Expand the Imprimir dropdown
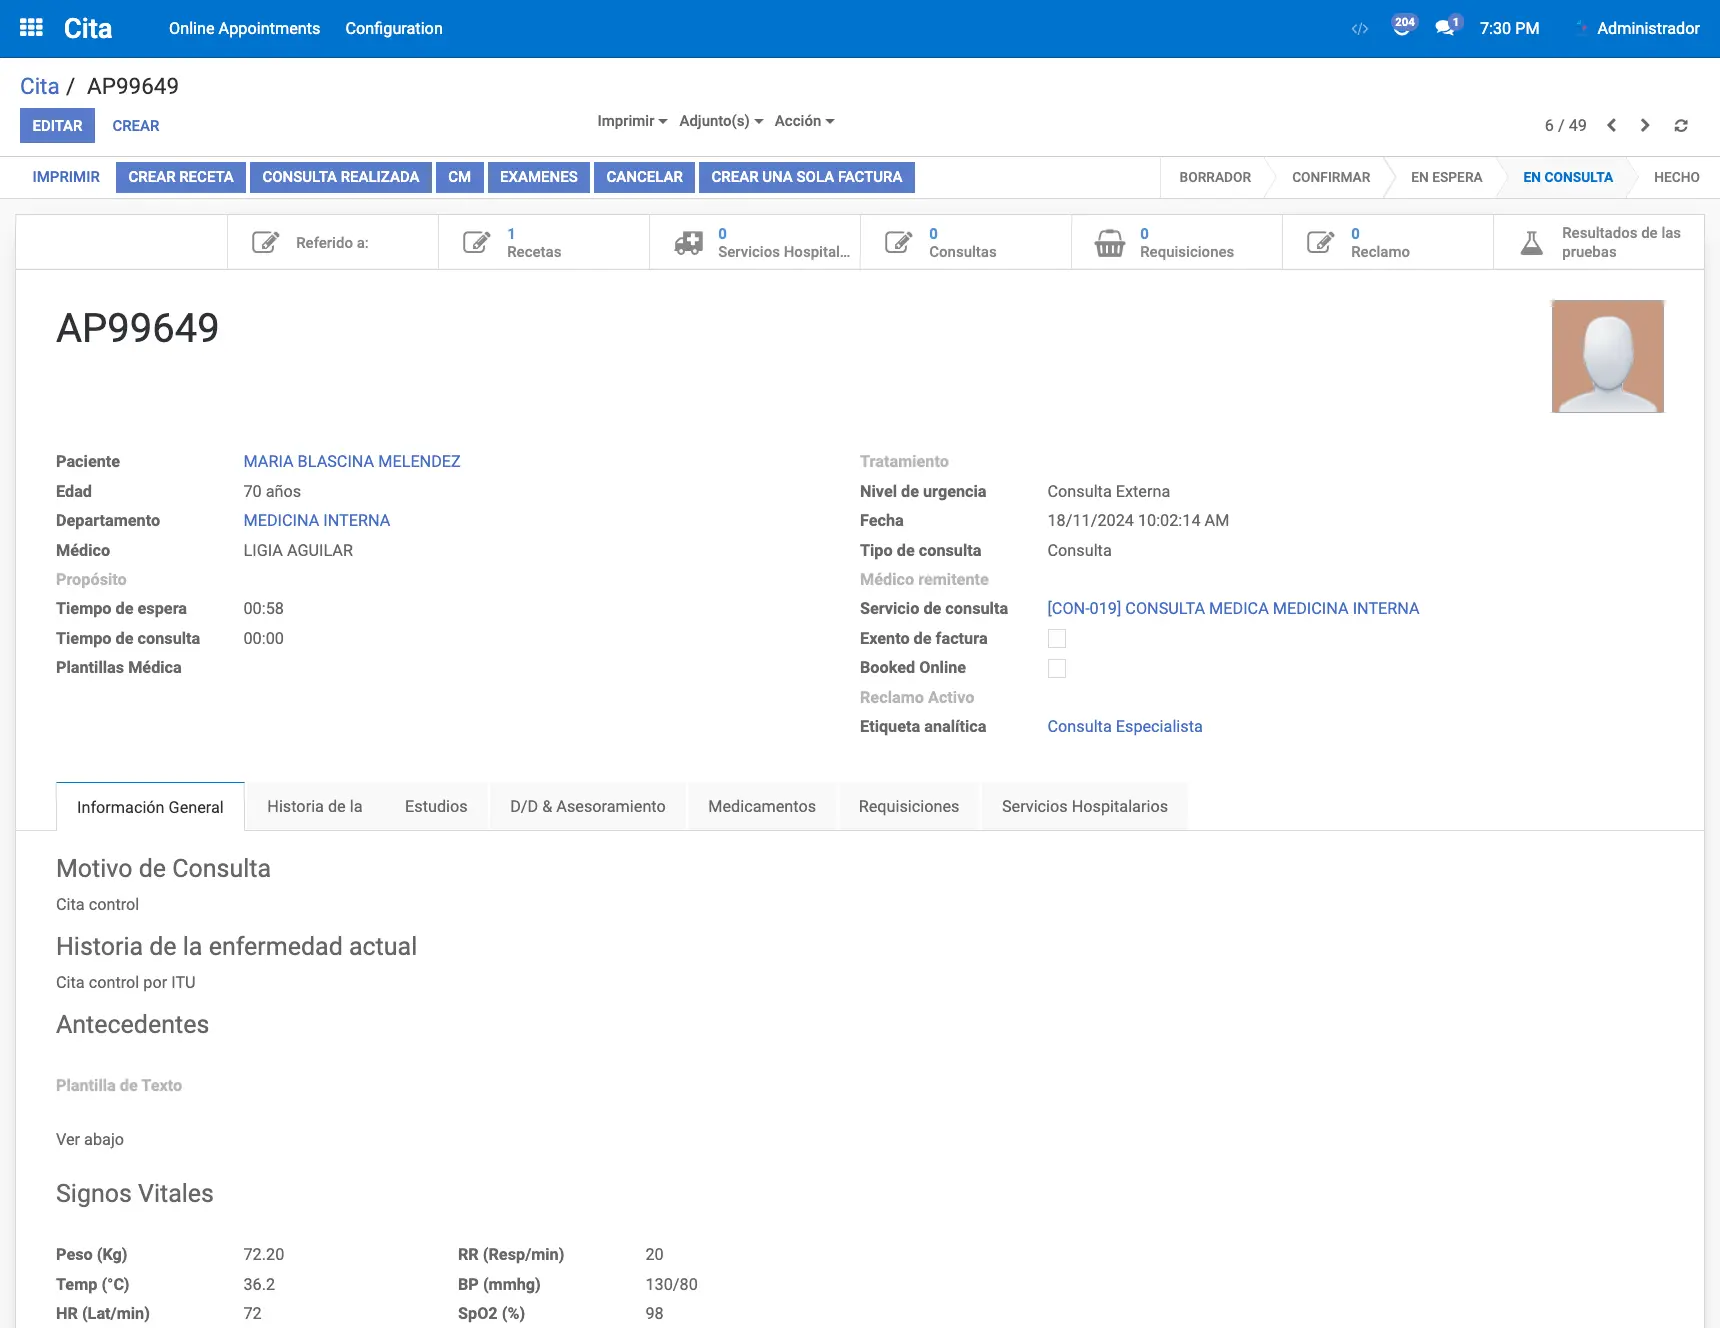The width and height of the screenshot is (1720, 1328). (632, 121)
